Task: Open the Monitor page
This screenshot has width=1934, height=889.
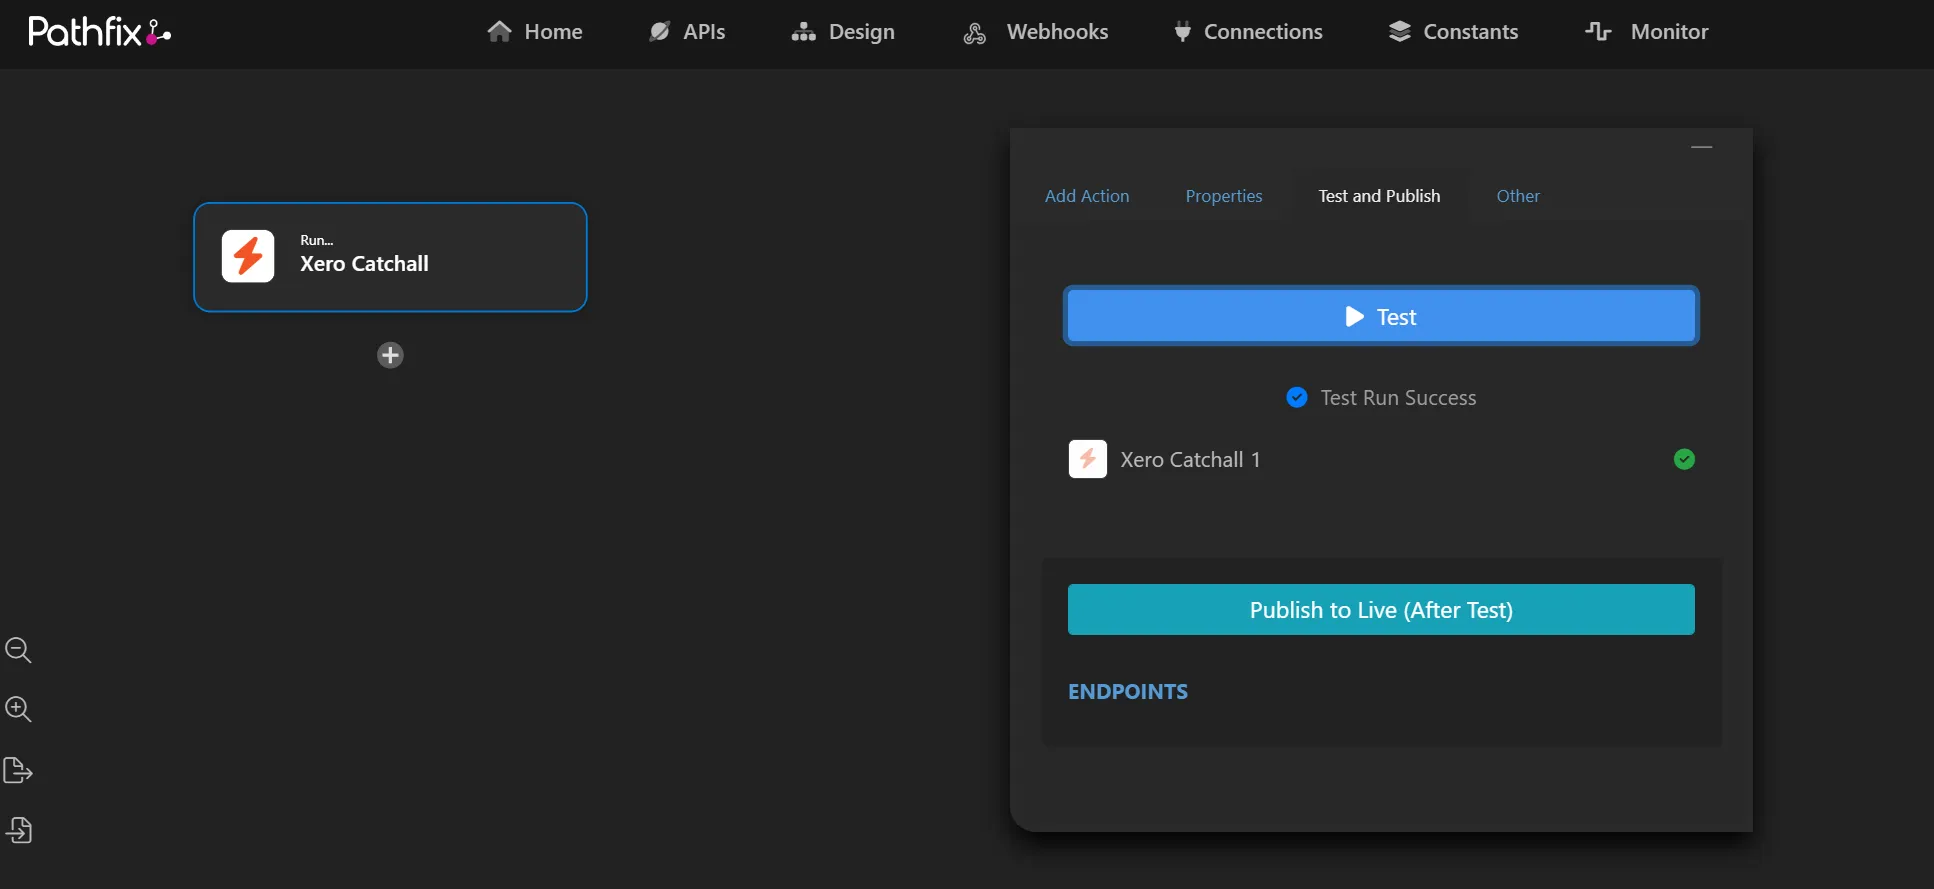Action: (x=1647, y=32)
